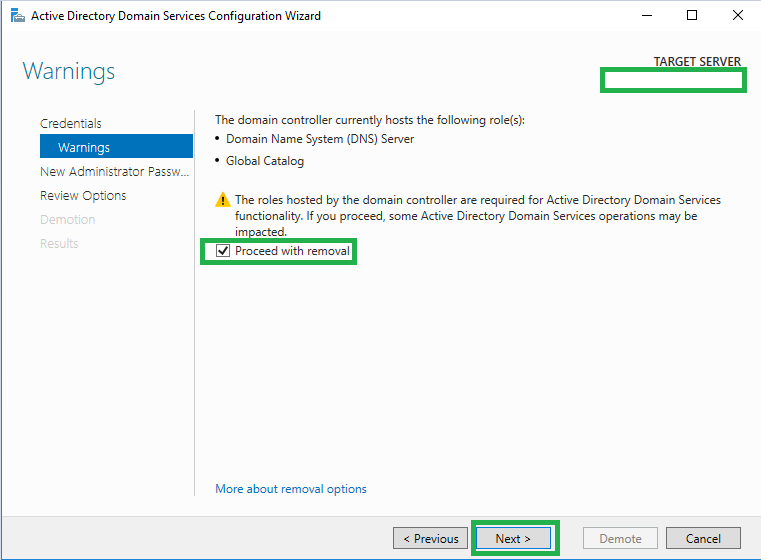The width and height of the screenshot is (761, 560).
Task: Go to the Credentials step
Action: pos(71,123)
